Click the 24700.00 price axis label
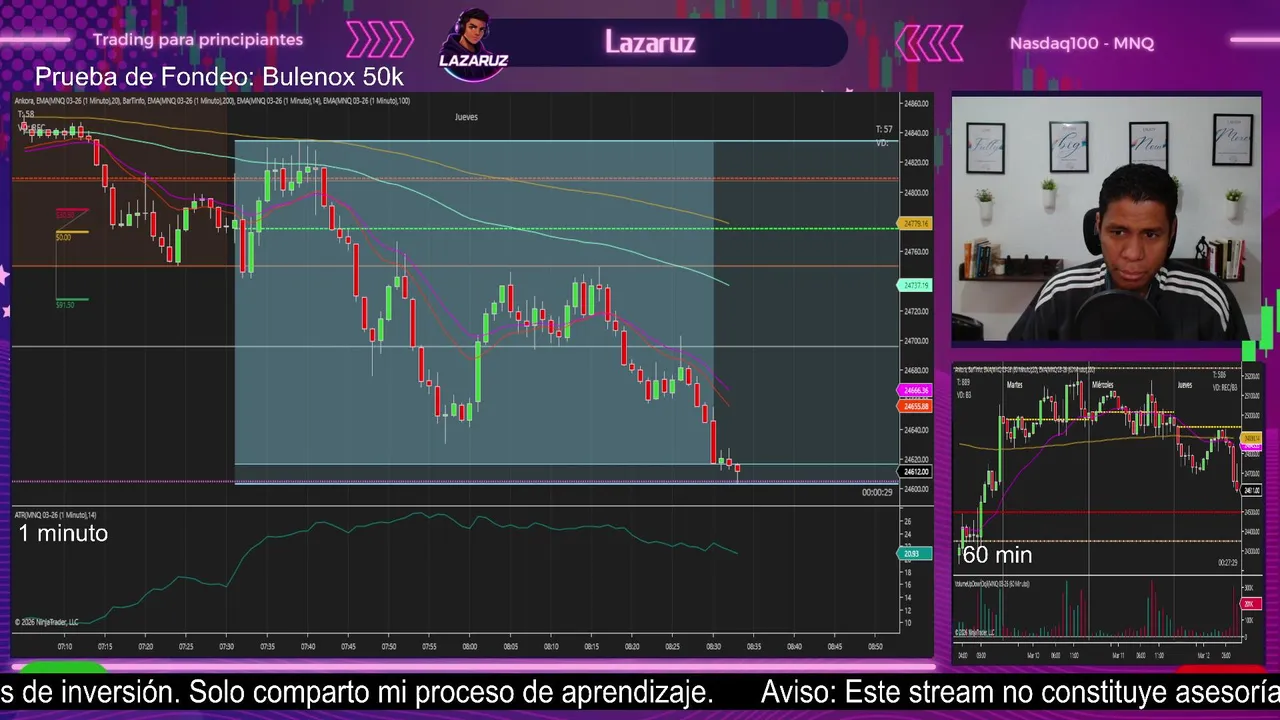This screenshot has height=720, width=1280. tap(916, 341)
